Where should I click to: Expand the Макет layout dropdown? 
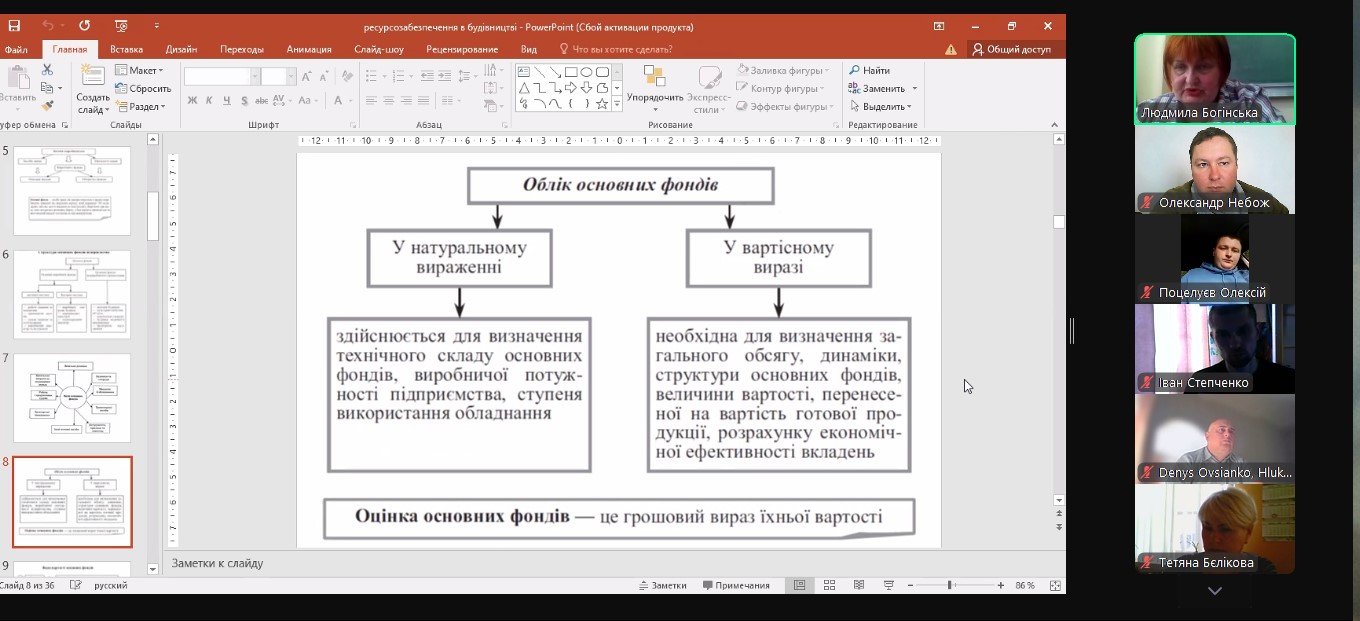tap(139, 70)
